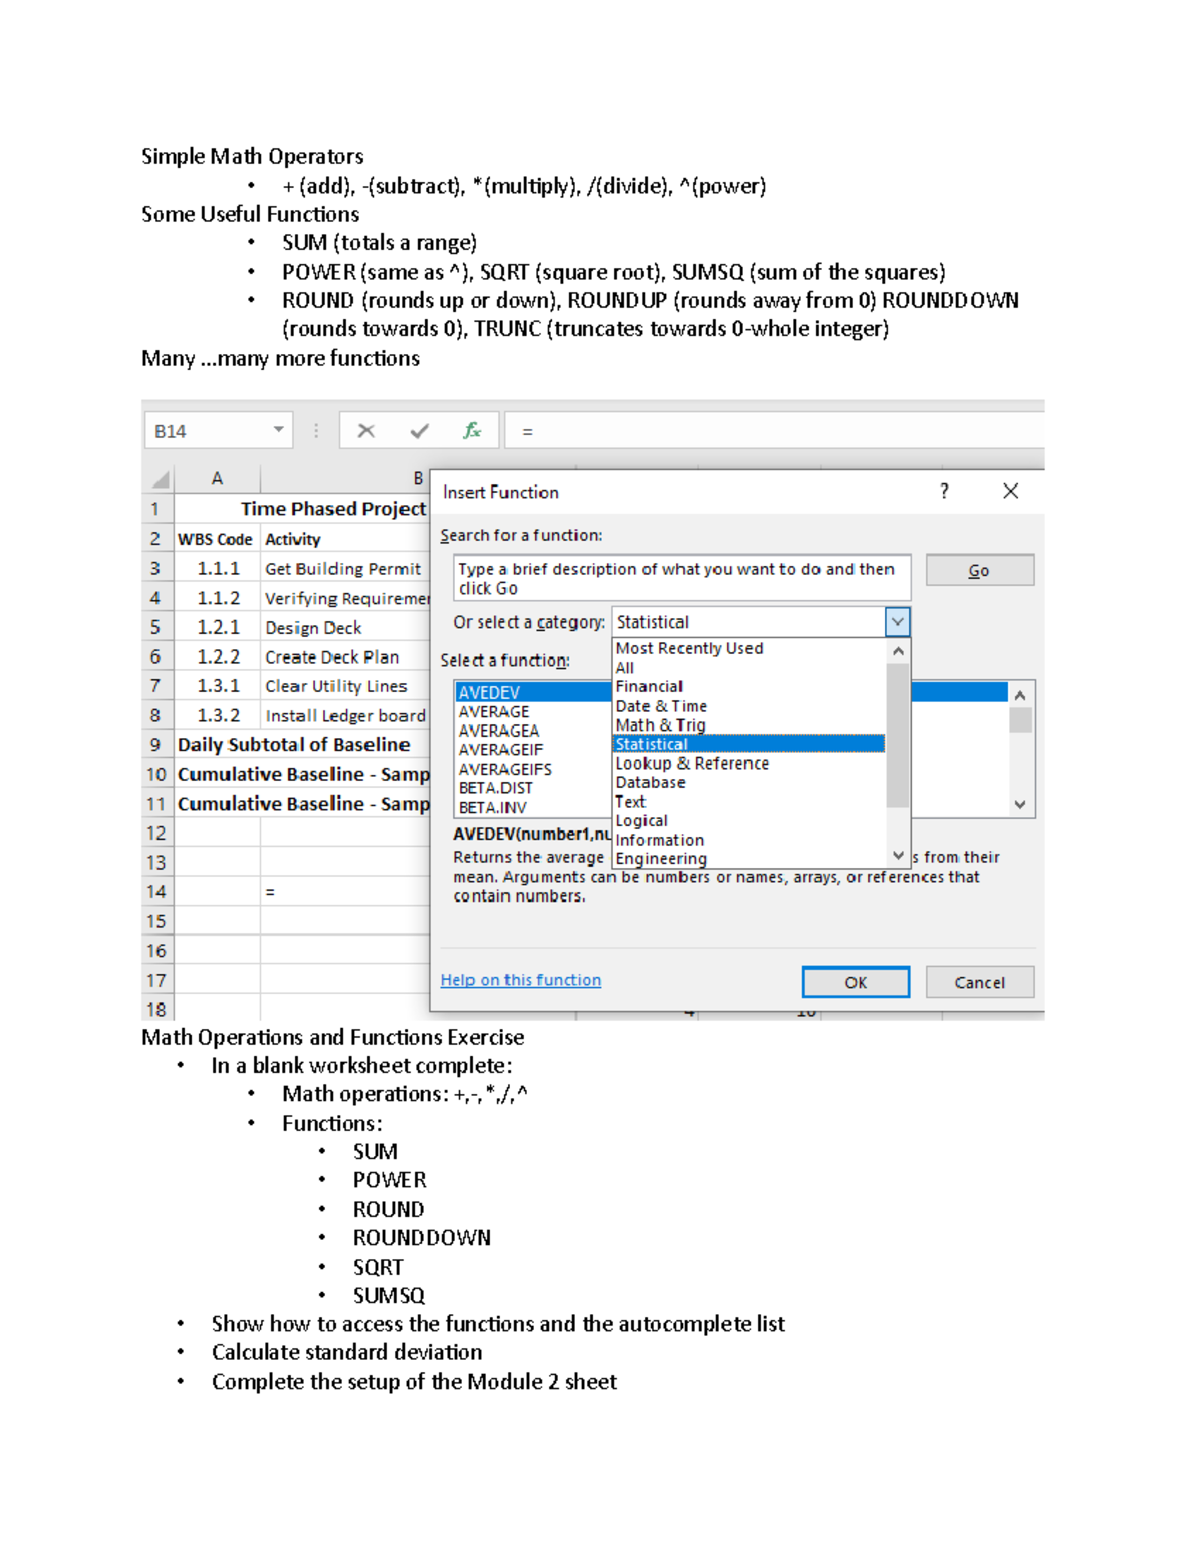The height and width of the screenshot is (1553, 1200).
Task: Click the row 17 header
Action: click(156, 981)
